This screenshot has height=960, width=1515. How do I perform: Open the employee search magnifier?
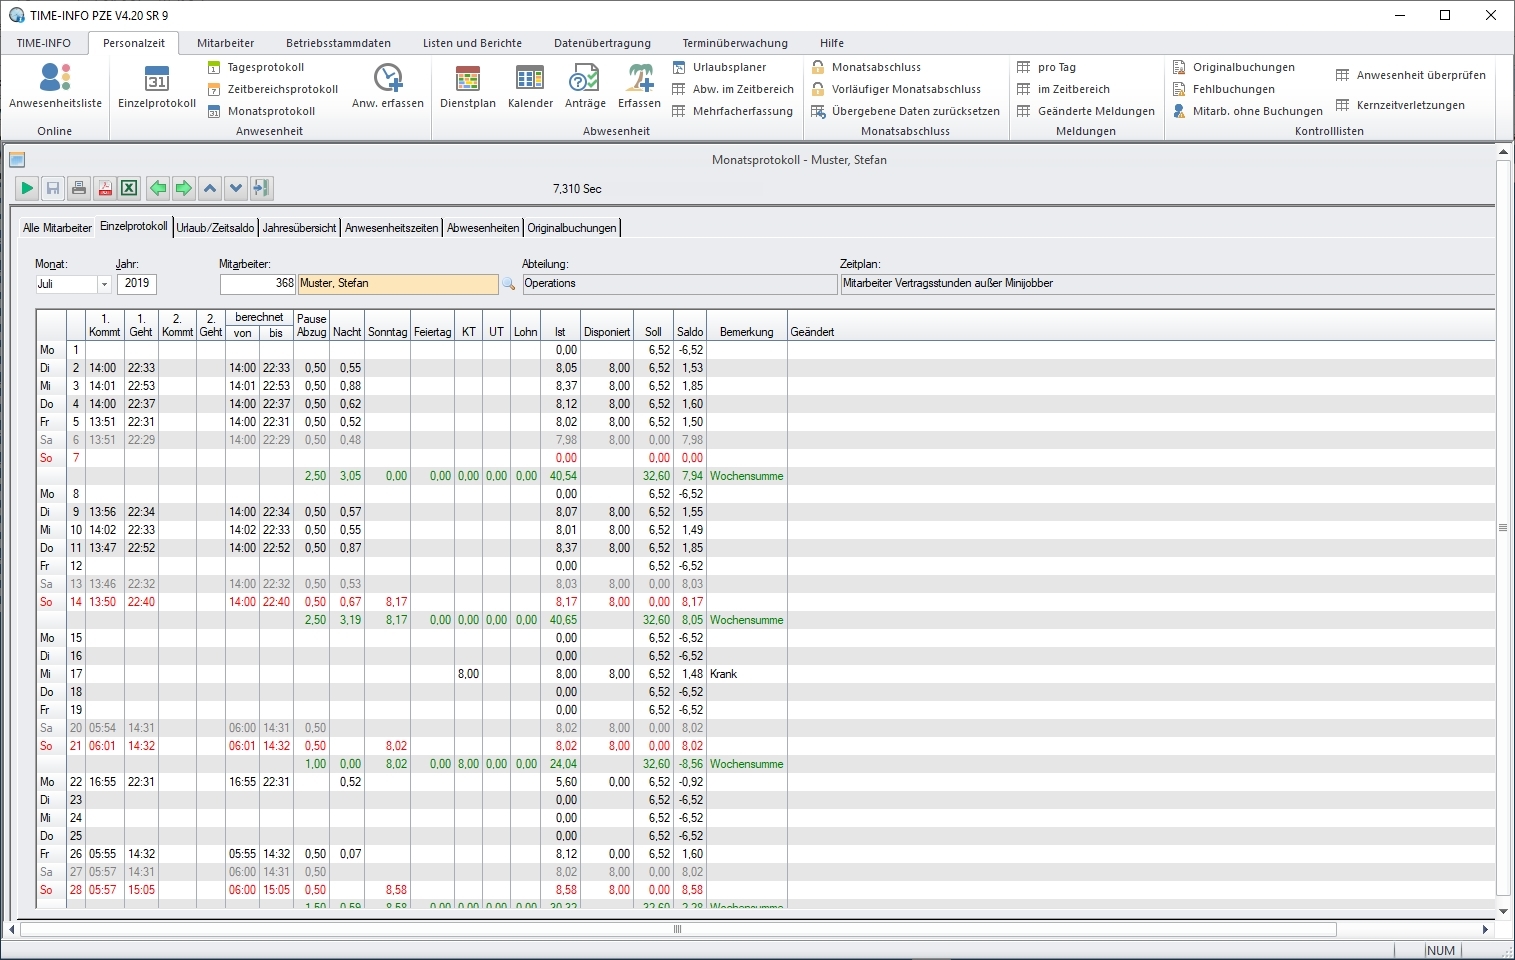pos(508,284)
